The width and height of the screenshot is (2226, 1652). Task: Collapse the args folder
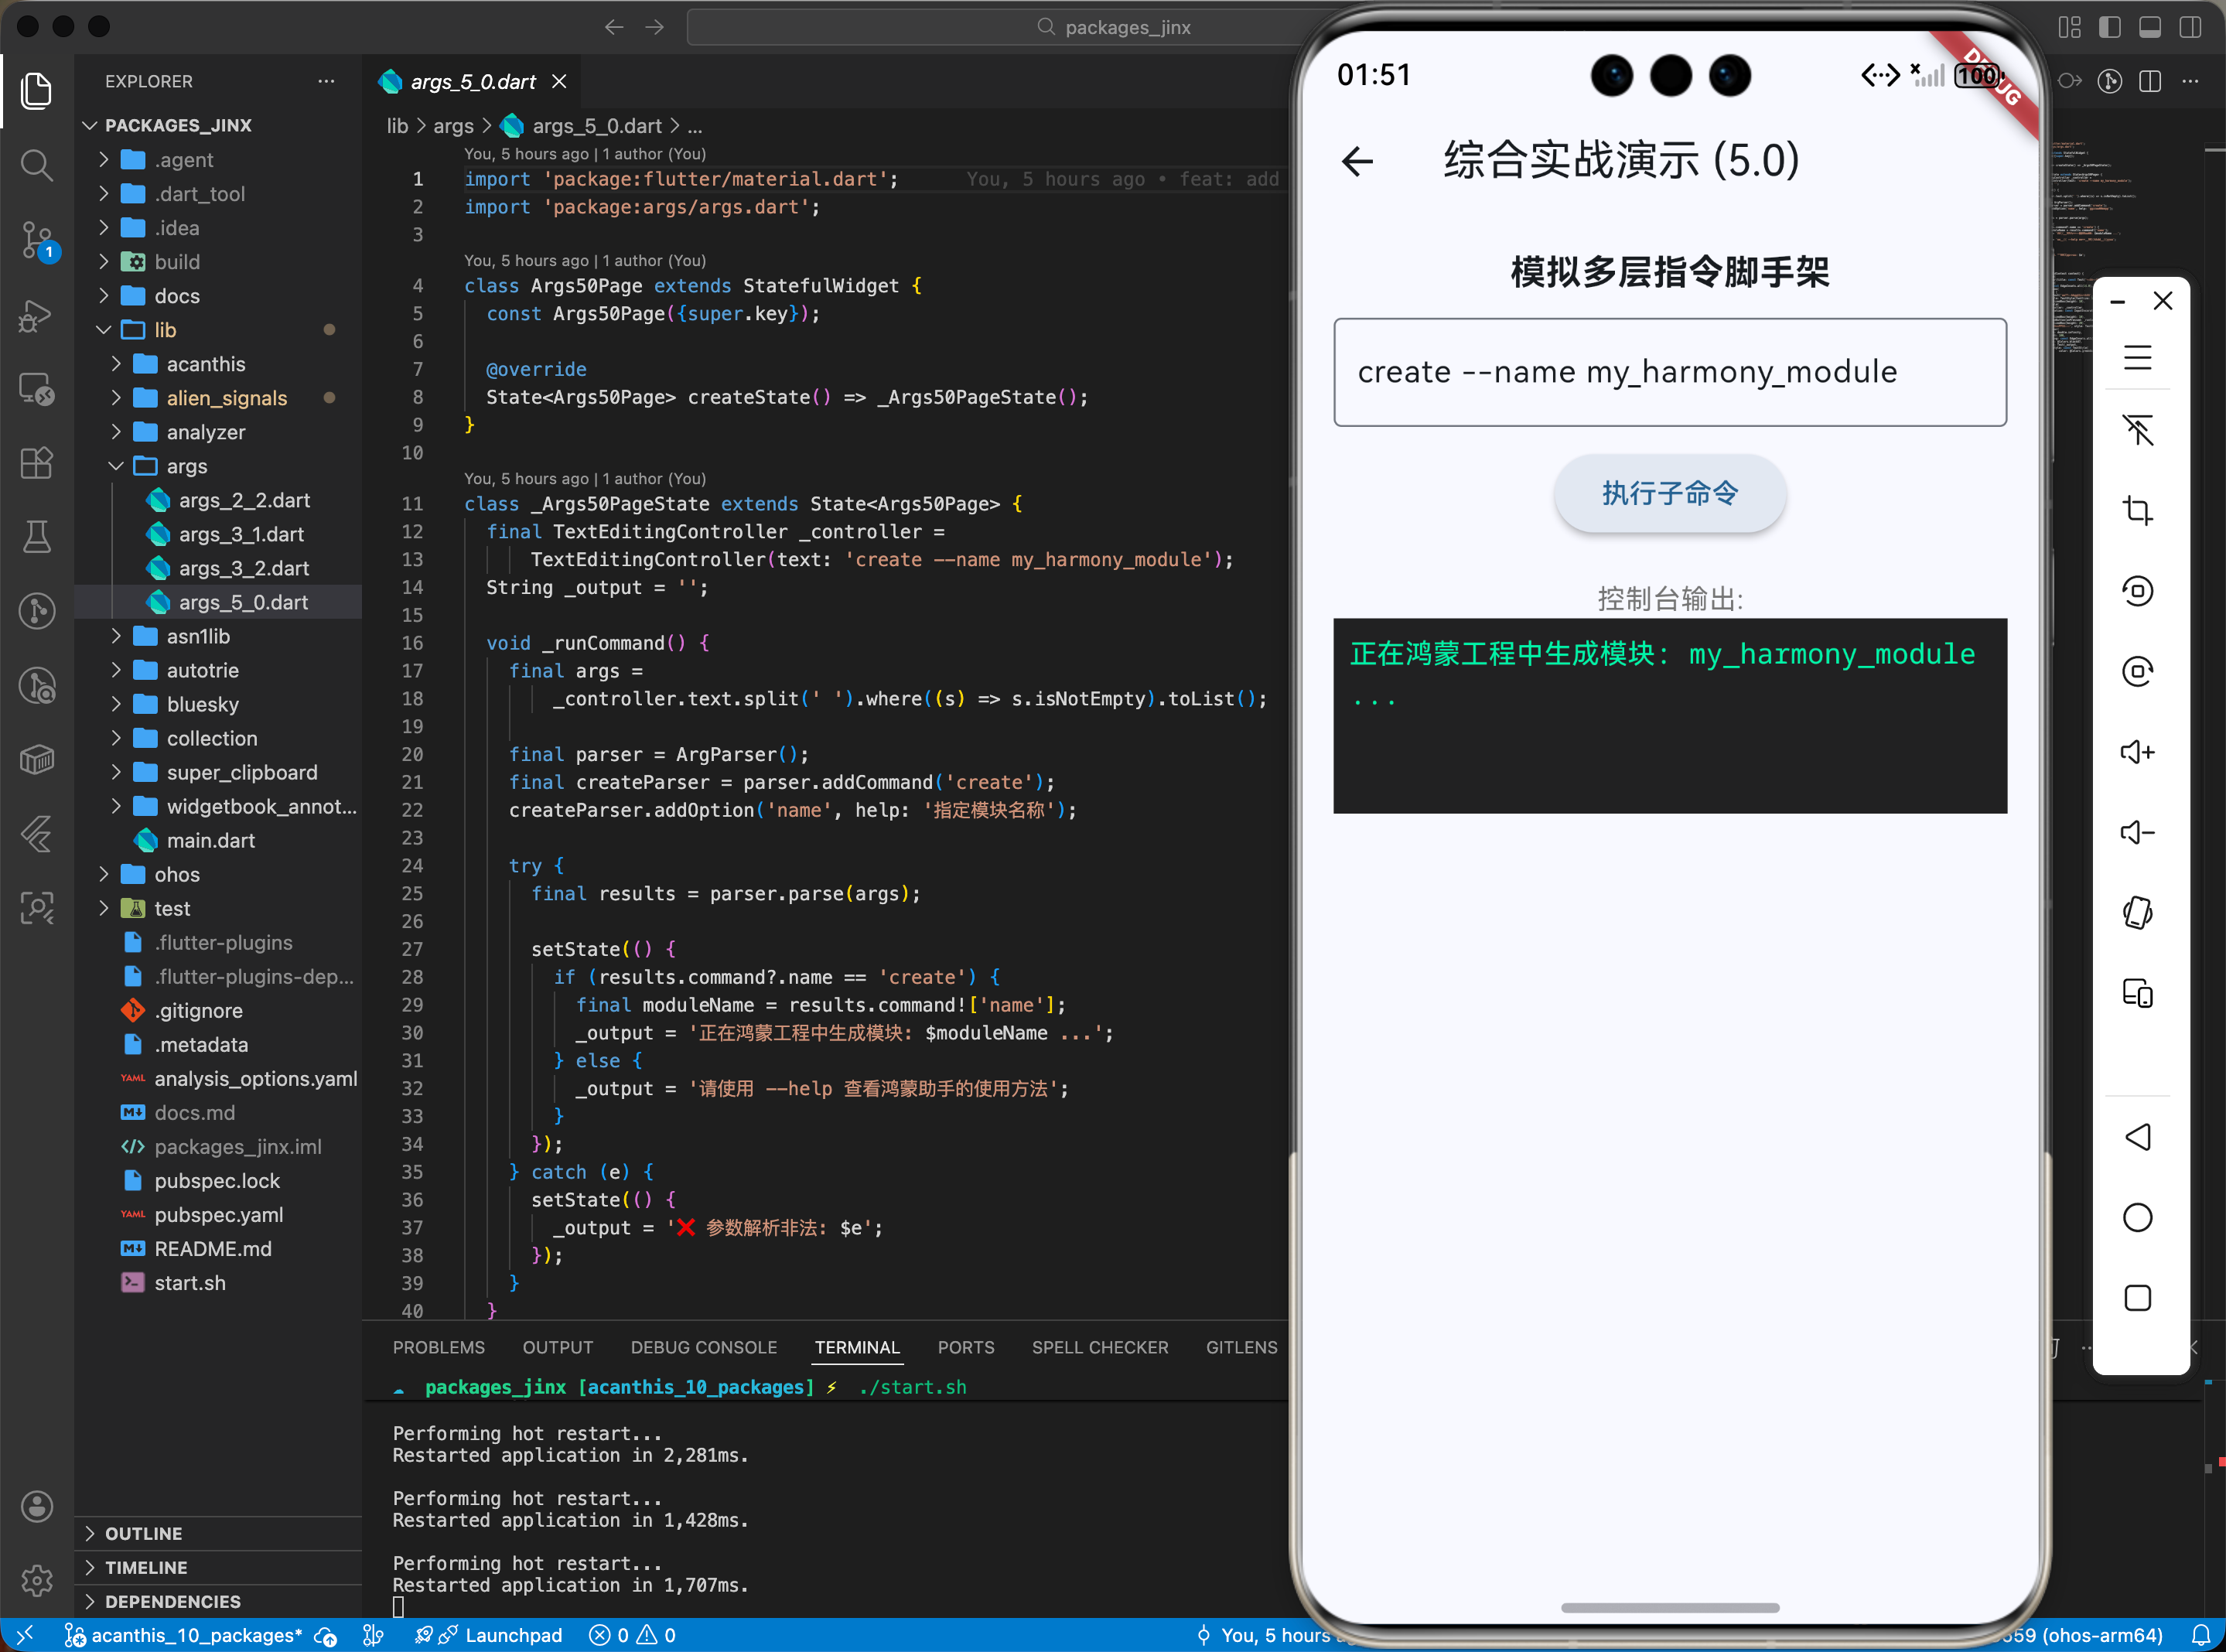tap(186, 466)
